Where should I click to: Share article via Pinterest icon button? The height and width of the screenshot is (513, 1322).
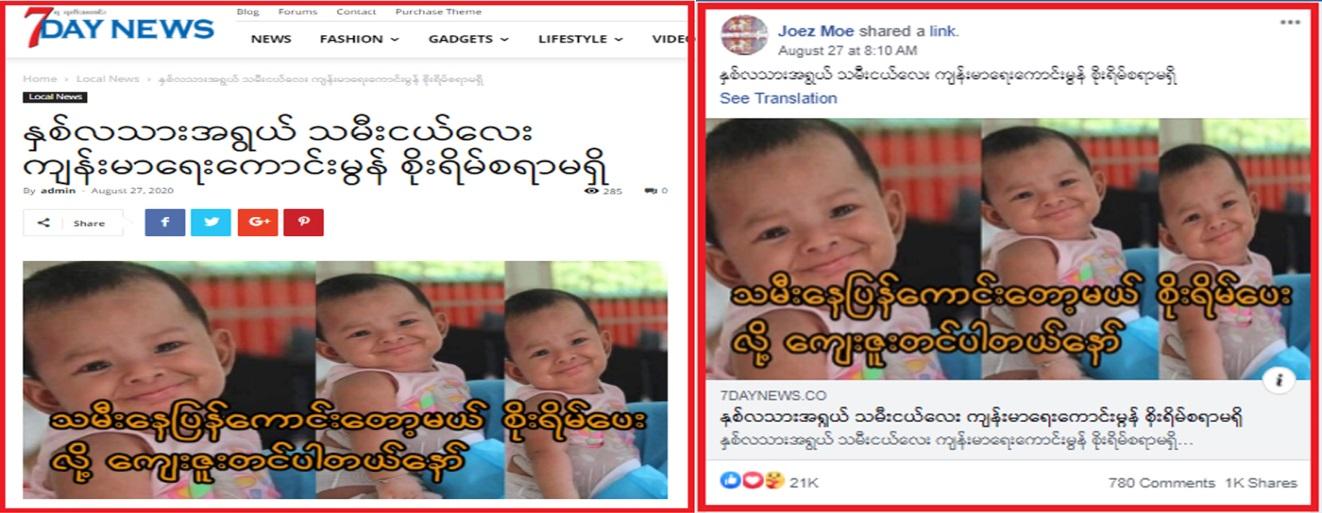[303, 222]
